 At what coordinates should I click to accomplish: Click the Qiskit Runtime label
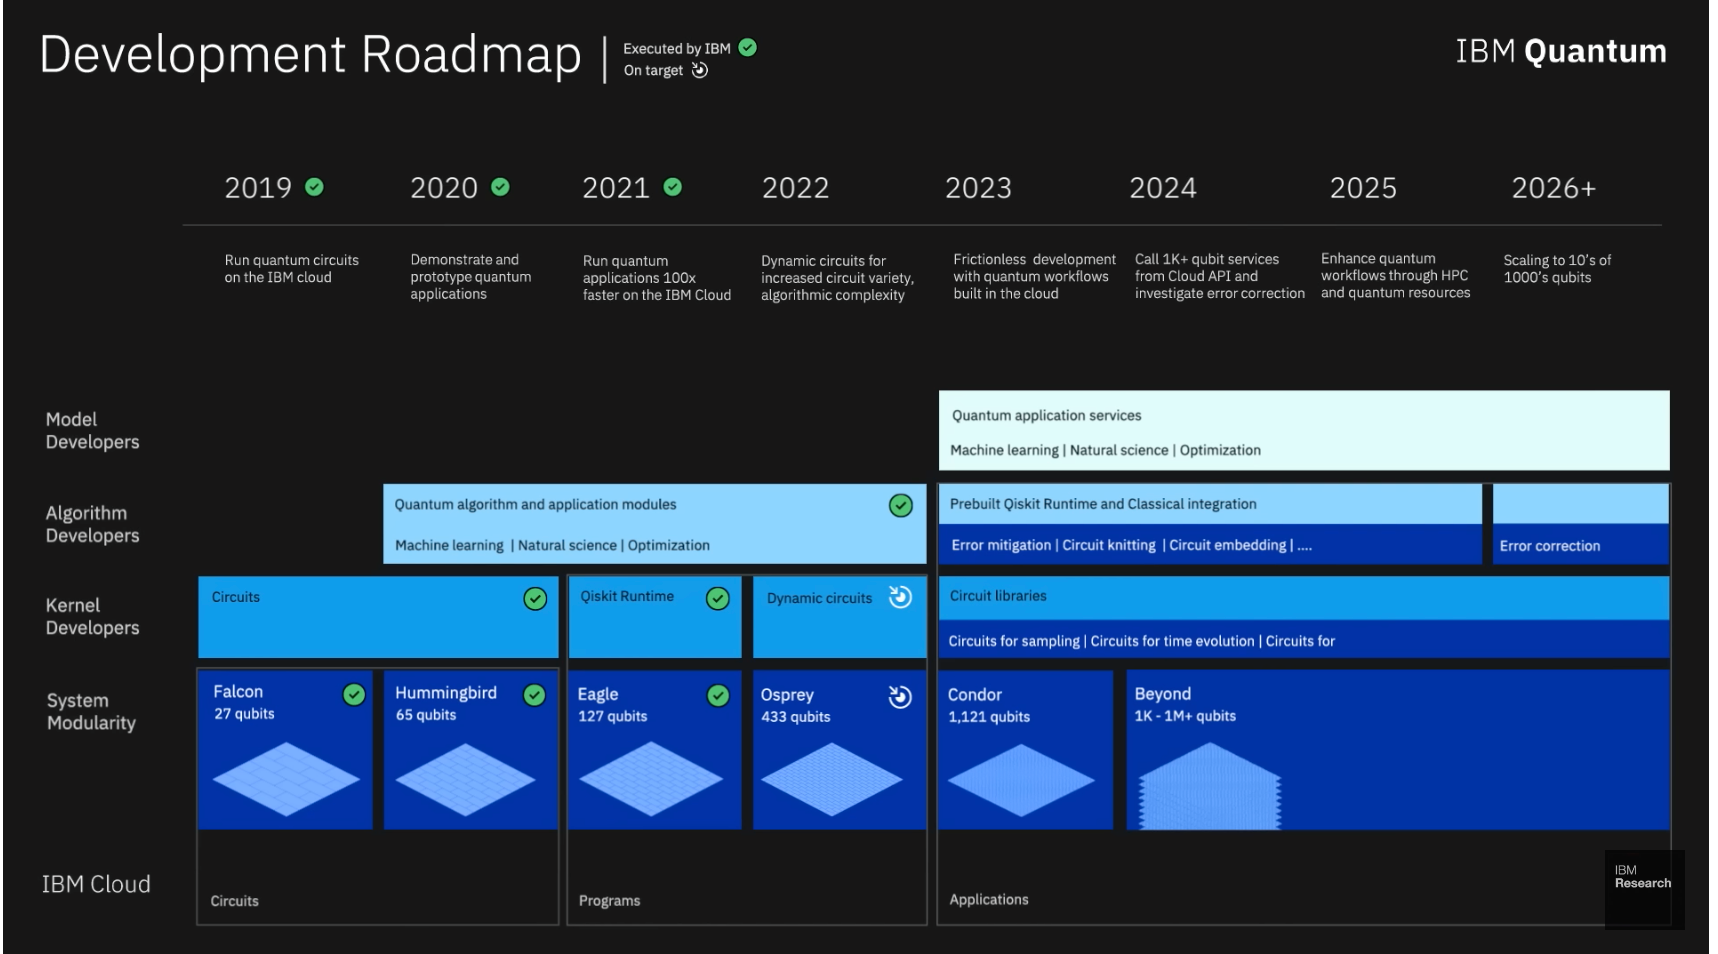click(x=627, y=596)
